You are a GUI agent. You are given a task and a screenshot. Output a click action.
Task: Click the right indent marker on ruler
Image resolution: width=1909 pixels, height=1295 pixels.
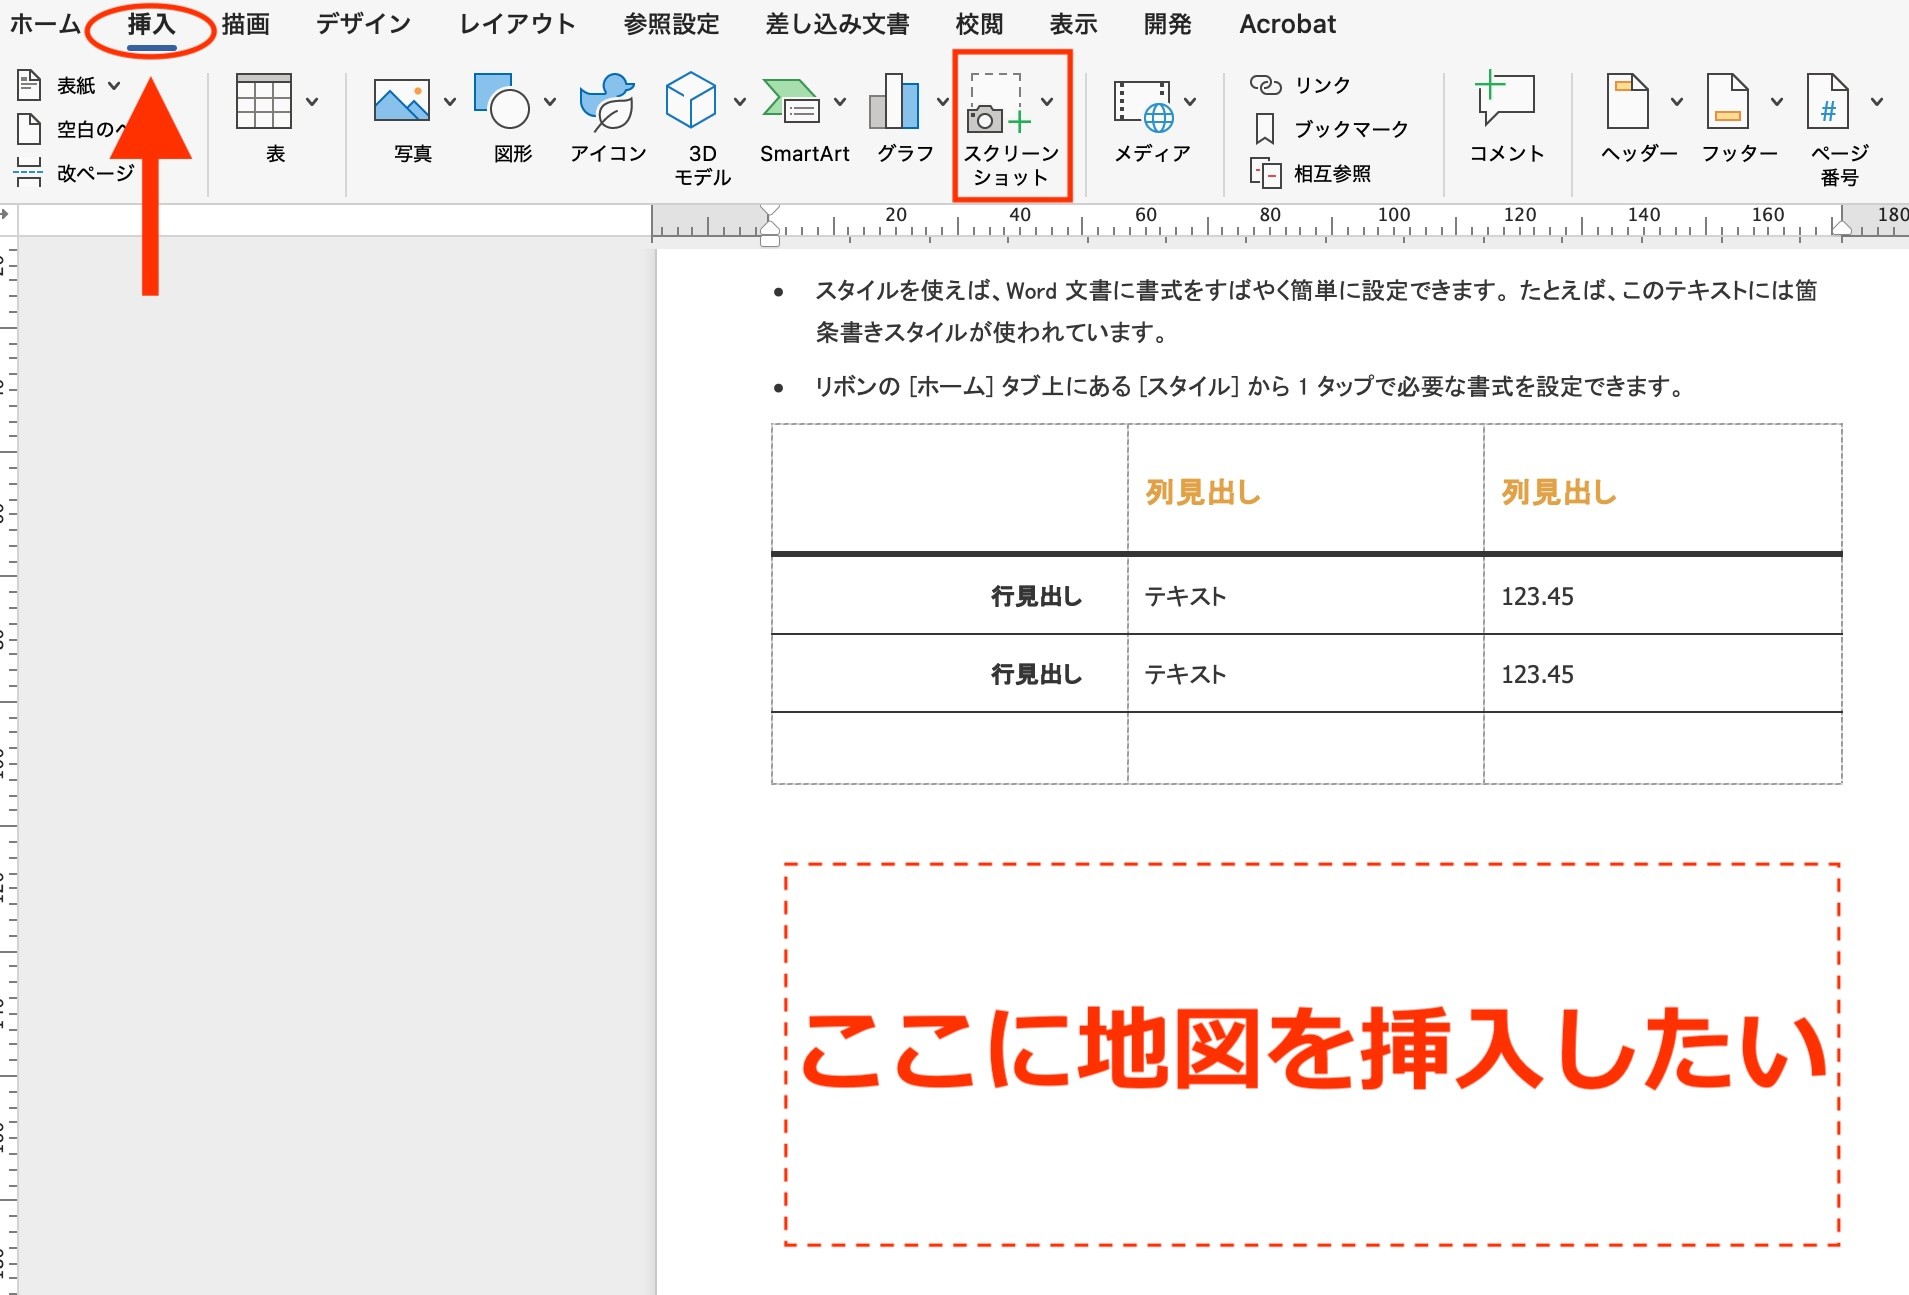pyautogui.click(x=1841, y=229)
